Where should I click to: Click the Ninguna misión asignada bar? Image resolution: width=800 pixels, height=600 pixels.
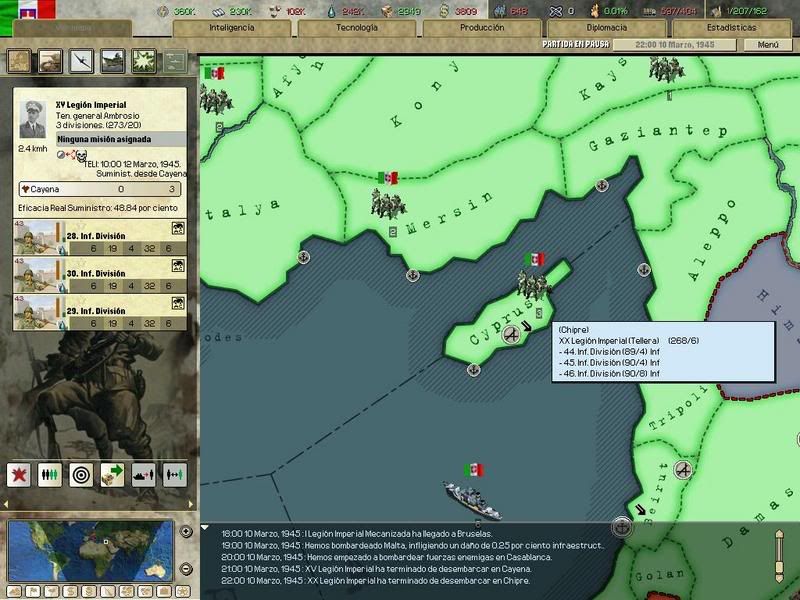[x=121, y=139]
